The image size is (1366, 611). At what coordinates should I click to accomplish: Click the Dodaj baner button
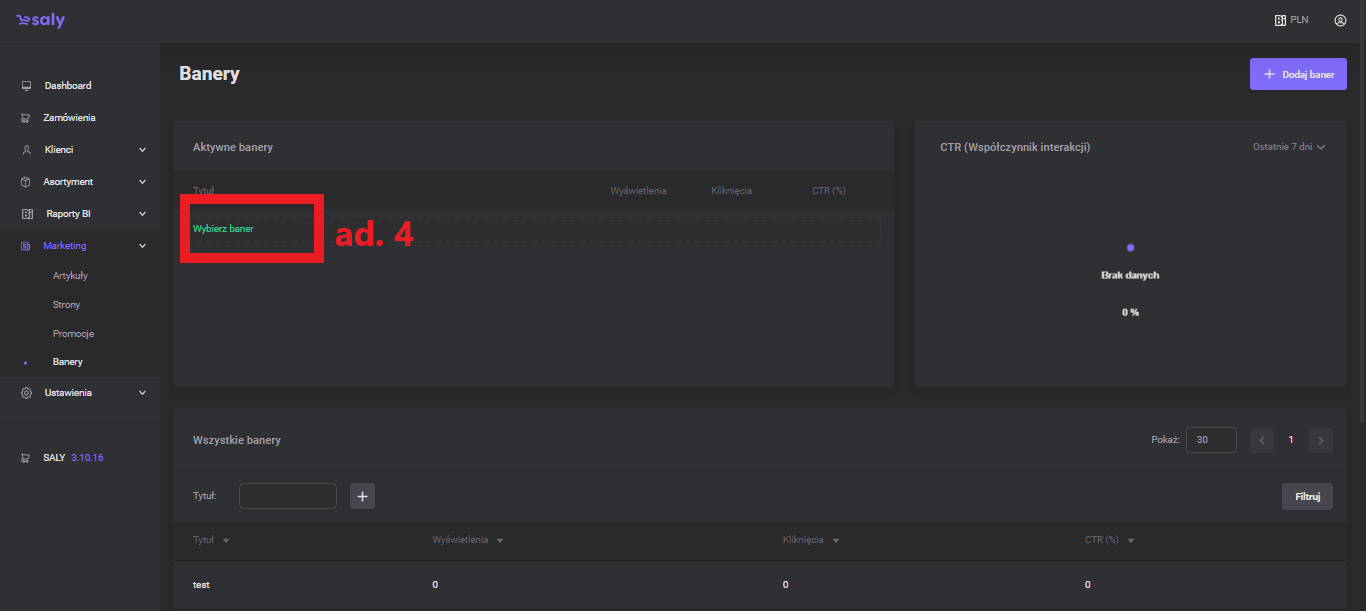(1297, 74)
